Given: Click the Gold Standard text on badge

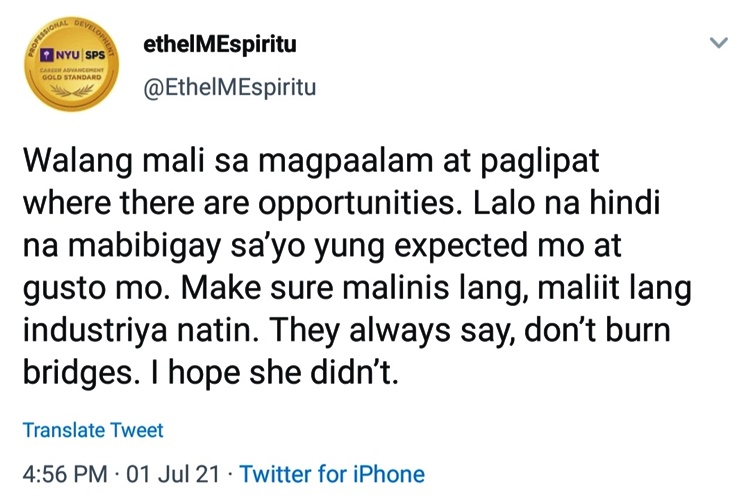Looking at the screenshot, I should [x=71, y=77].
